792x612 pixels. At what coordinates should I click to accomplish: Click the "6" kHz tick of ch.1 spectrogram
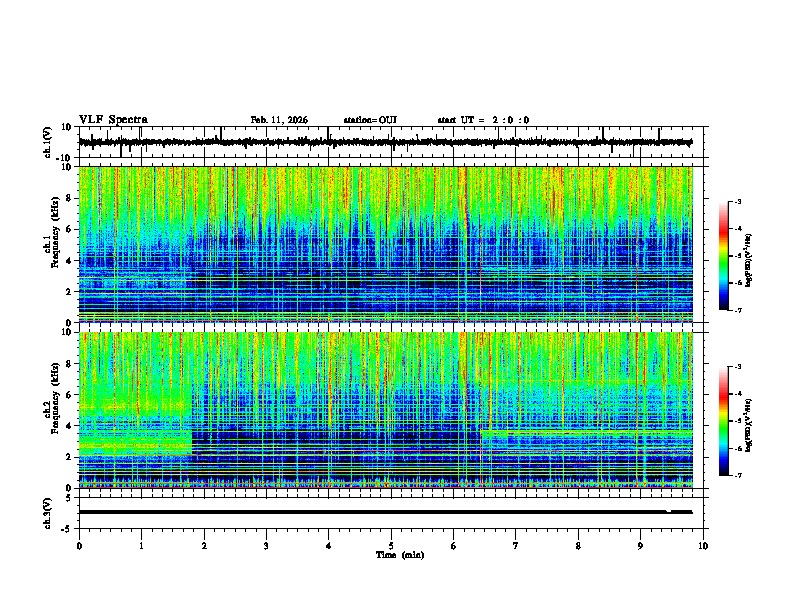pyautogui.click(x=69, y=229)
